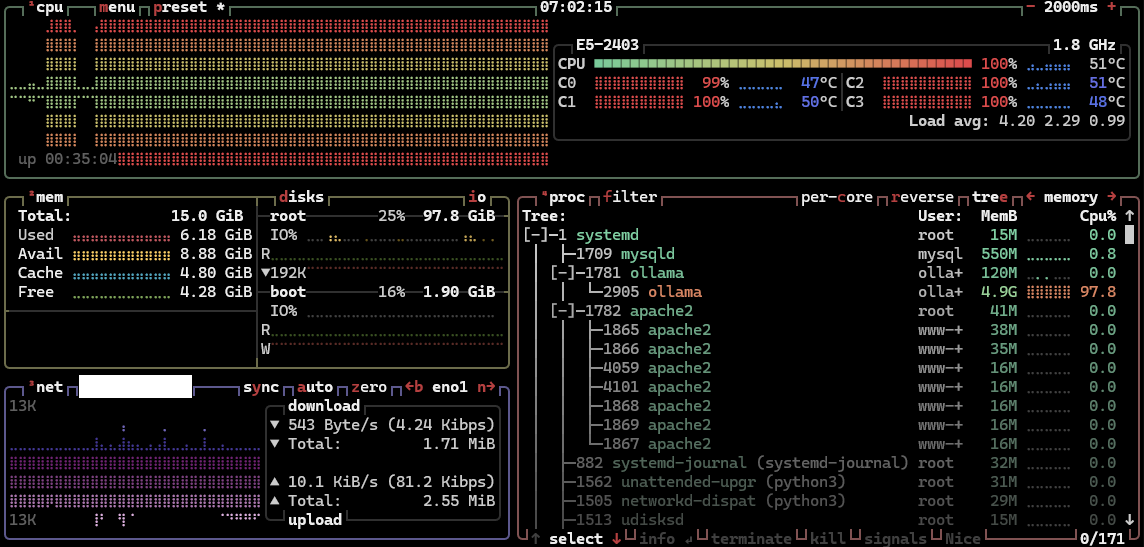The width and height of the screenshot is (1144, 547).
Task: Select the 4059 apache2 process
Action: pos(820,368)
